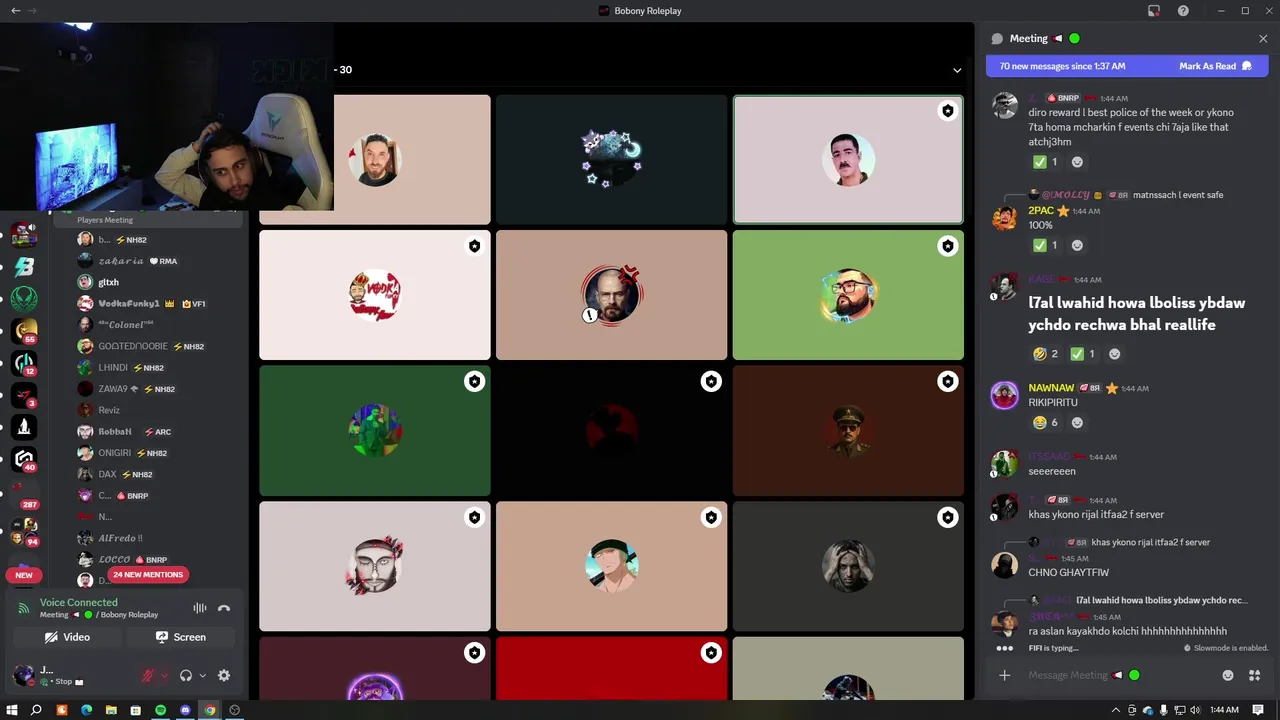The width and height of the screenshot is (1280, 720).
Task: Toggle checkmark reaction on police reward message
Action: pos(1045,162)
